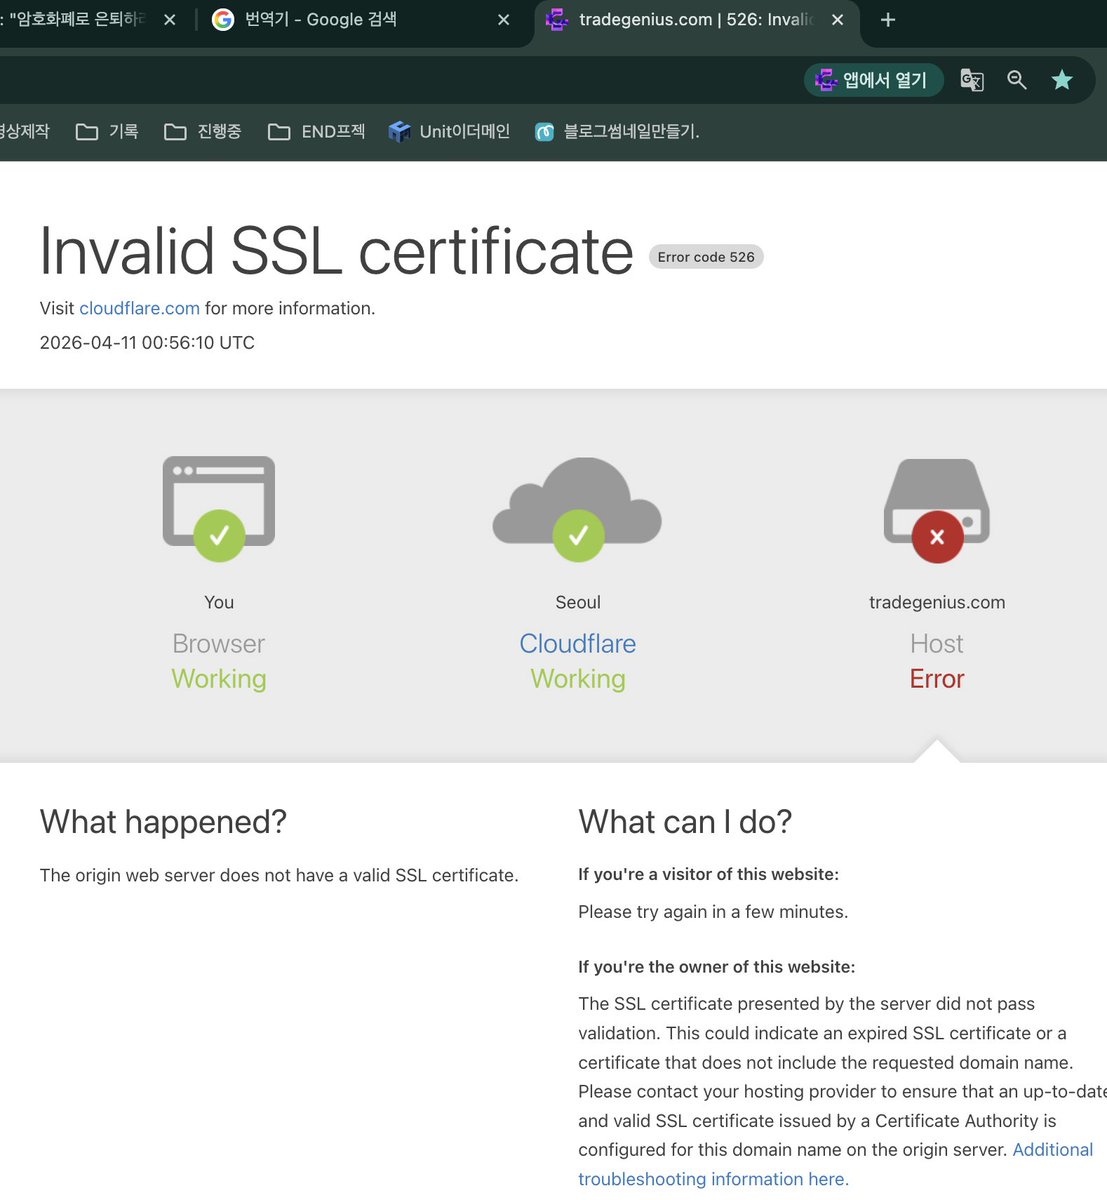Click the red 'Error' status text
Image resolution: width=1107 pixels, height=1200 pixels.
click(937, 679)
